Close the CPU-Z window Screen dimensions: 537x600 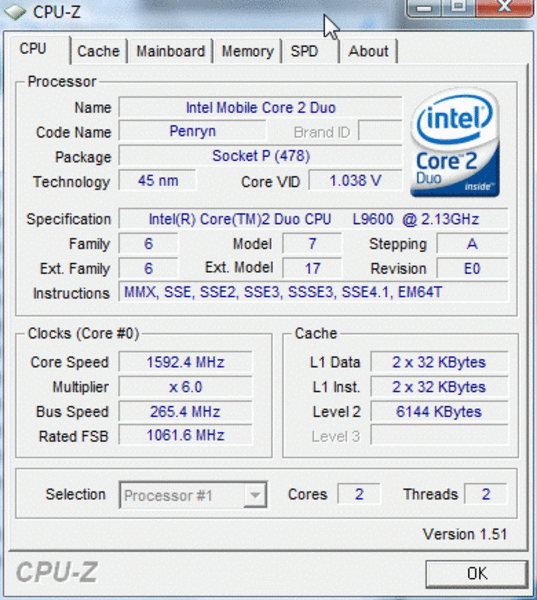tap(504, 8)
